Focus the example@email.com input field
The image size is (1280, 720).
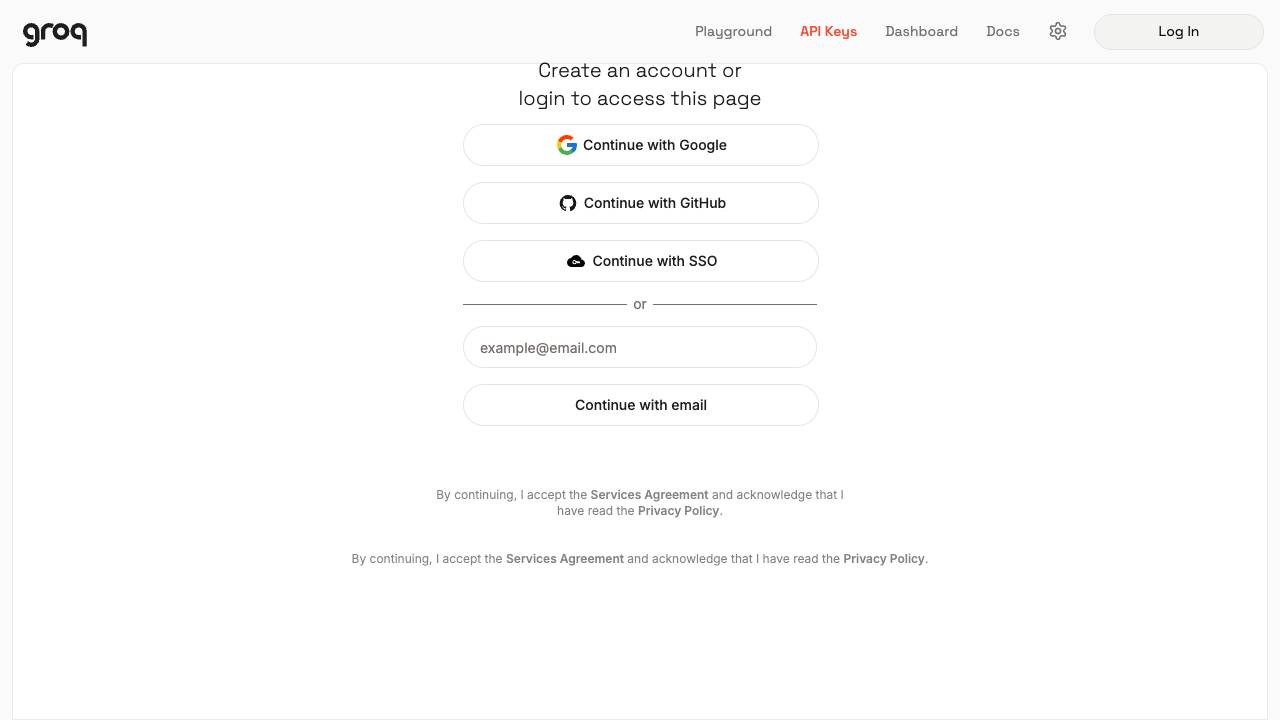[640, 347]
